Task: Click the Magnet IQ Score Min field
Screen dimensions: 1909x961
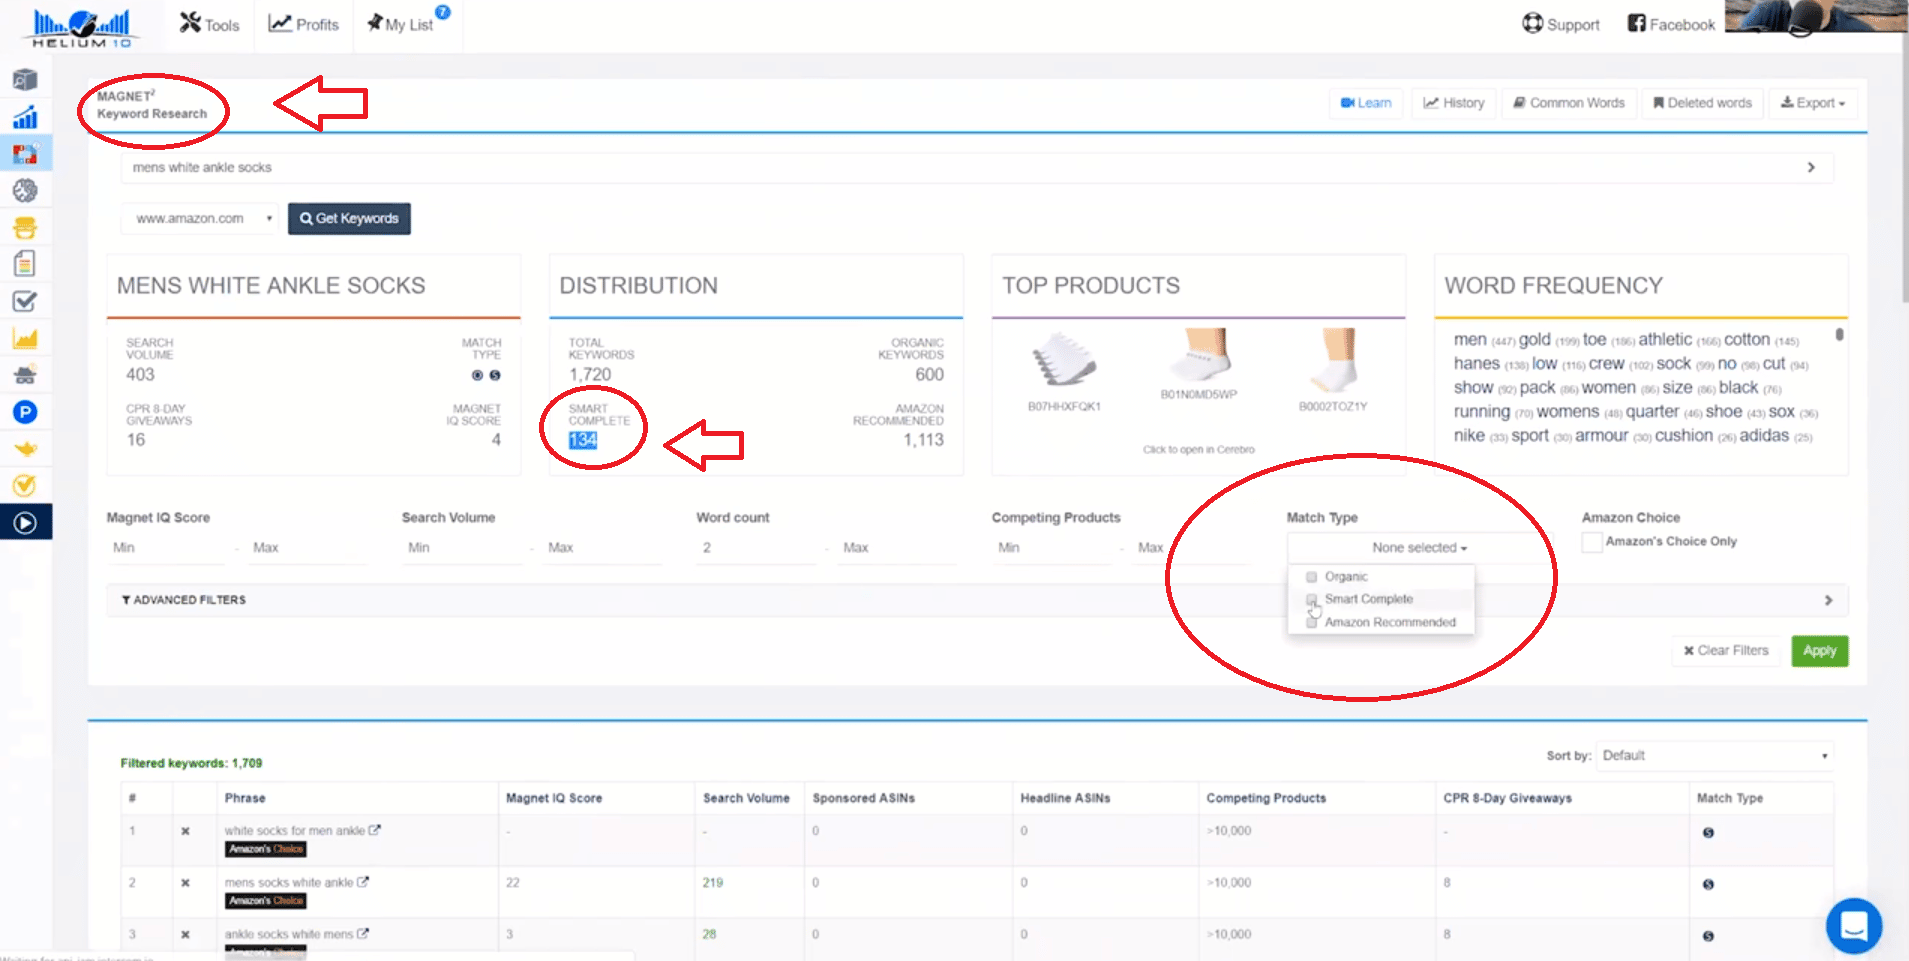Action: (x=167, y=548)
